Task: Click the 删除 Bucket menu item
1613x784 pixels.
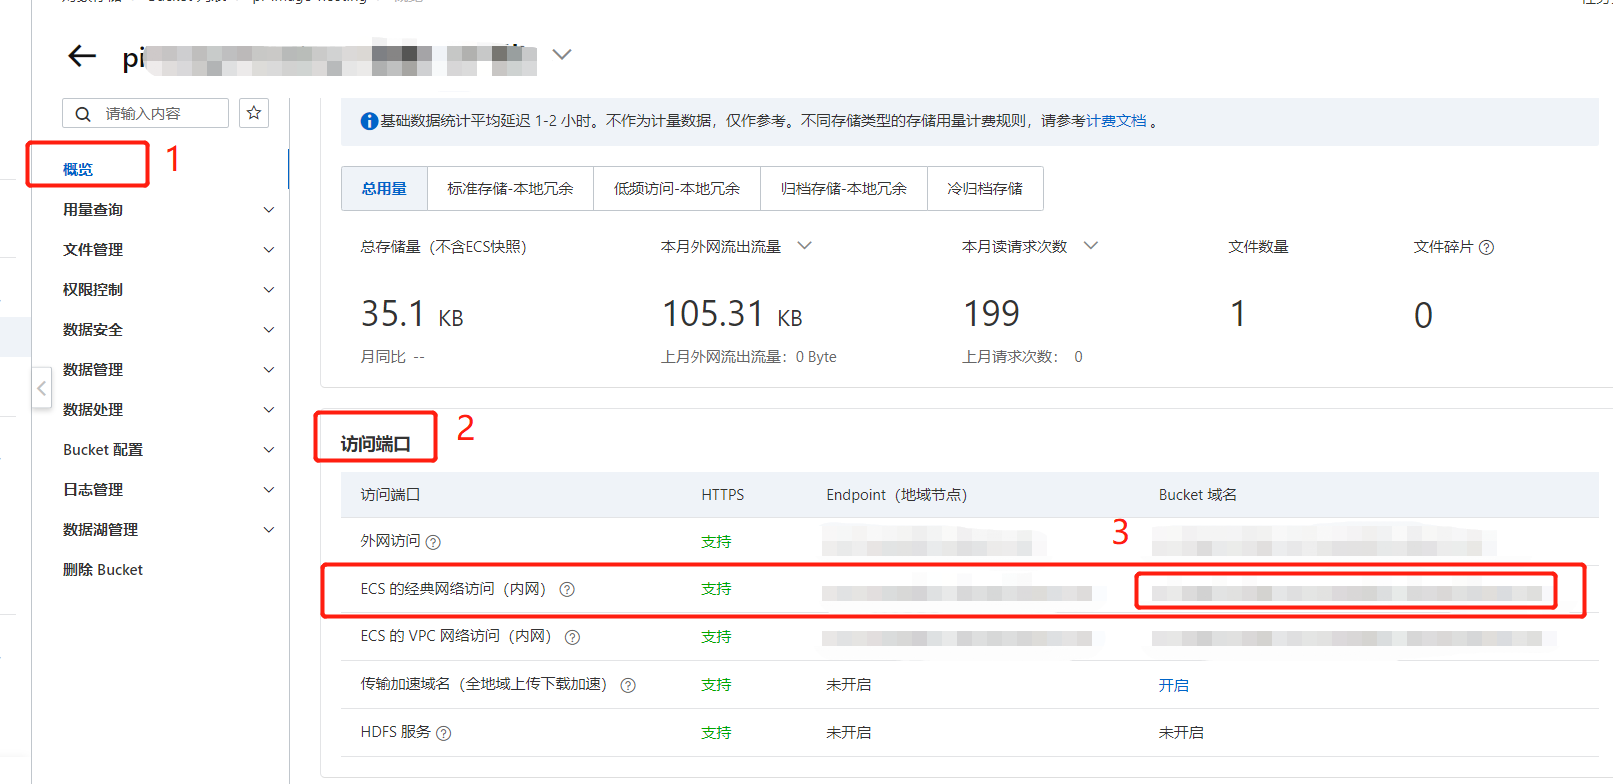Action: [103, 570]
